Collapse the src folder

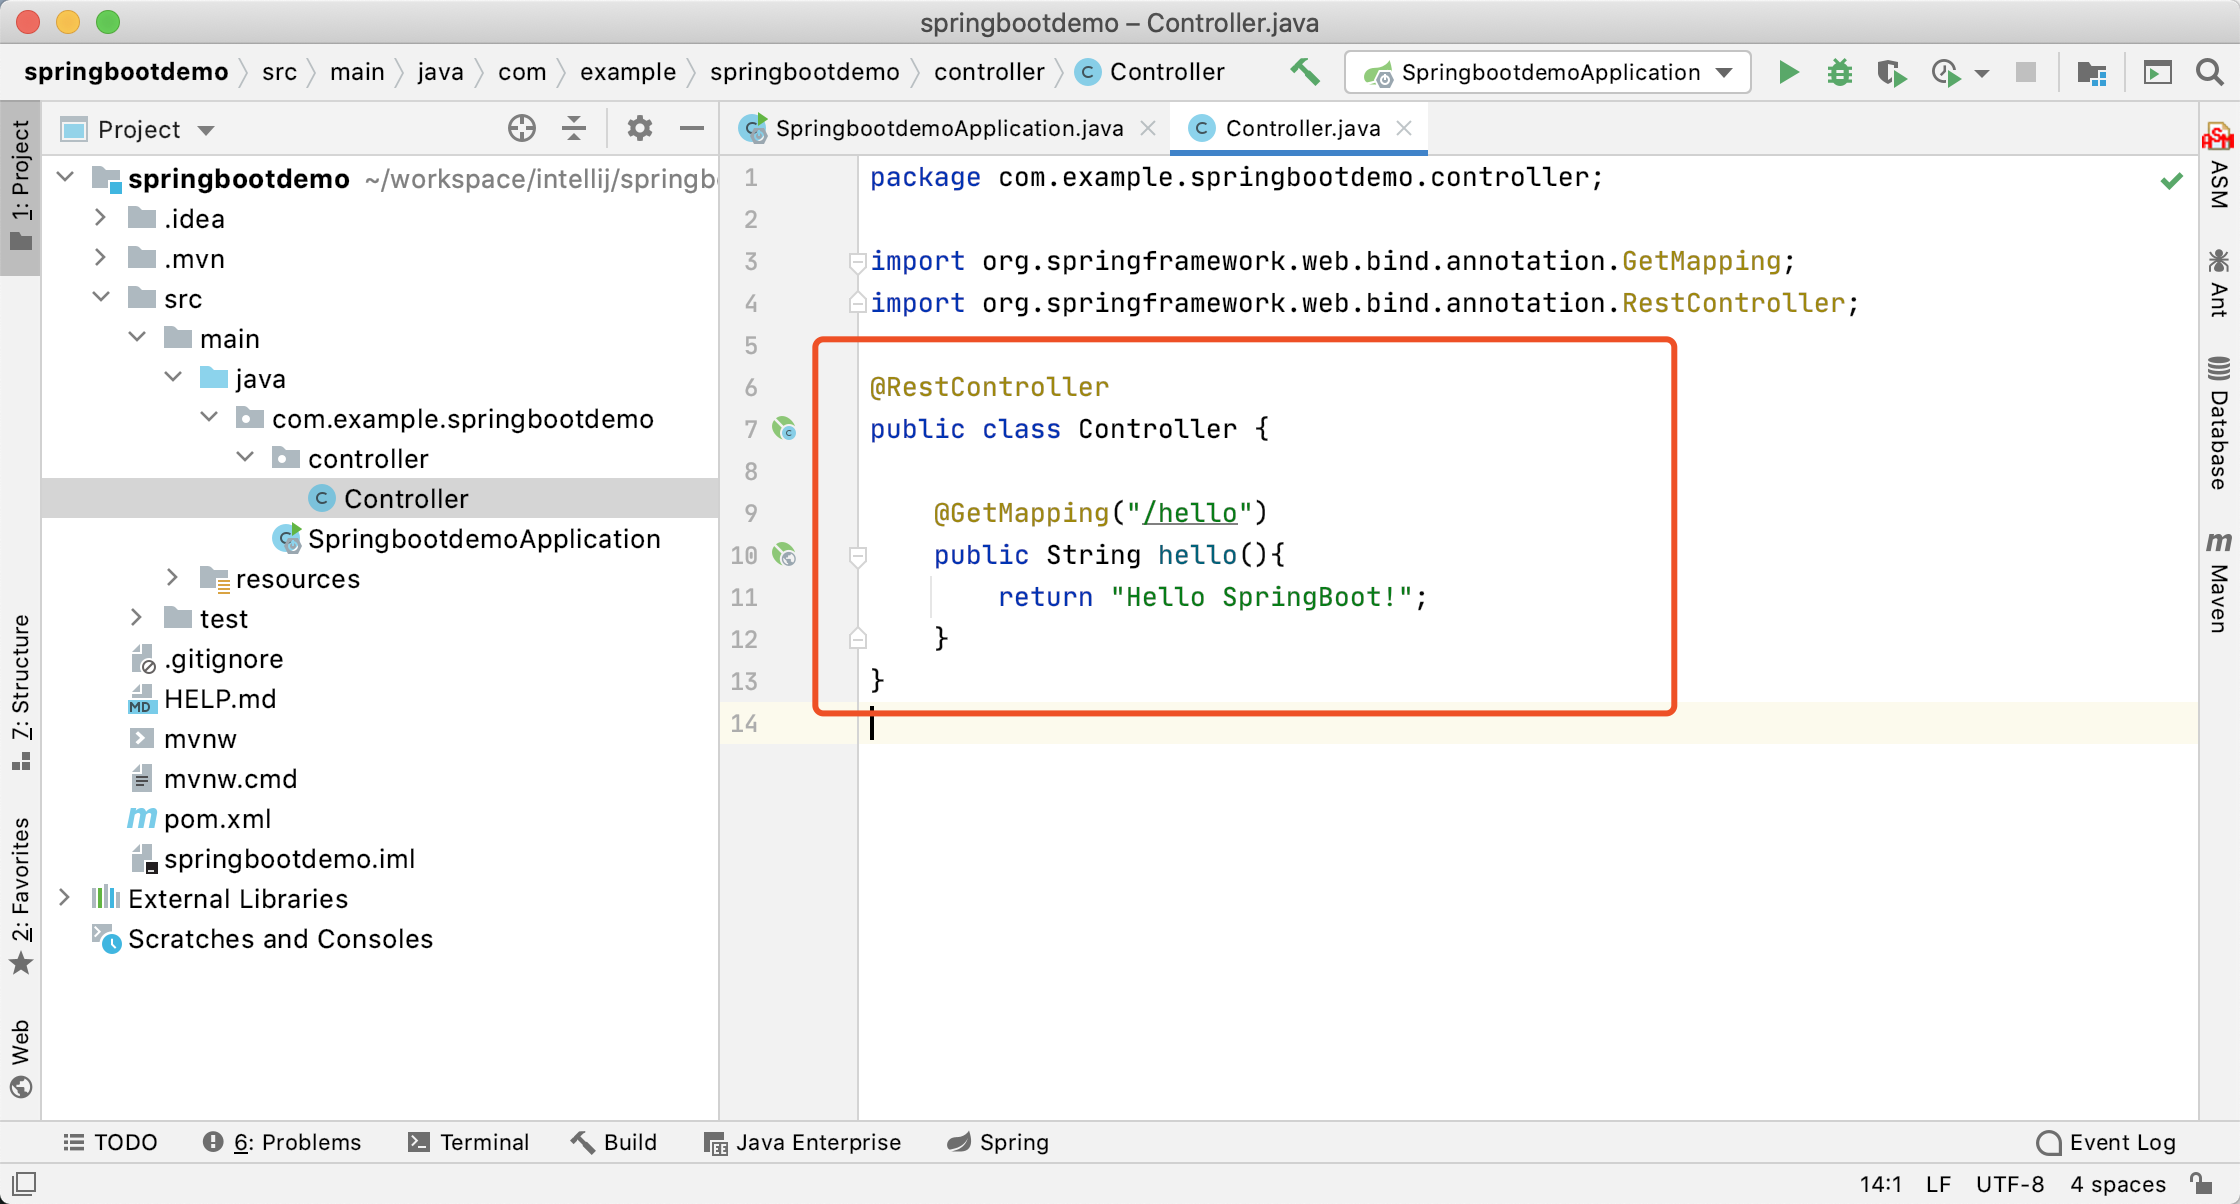point(100,297)
